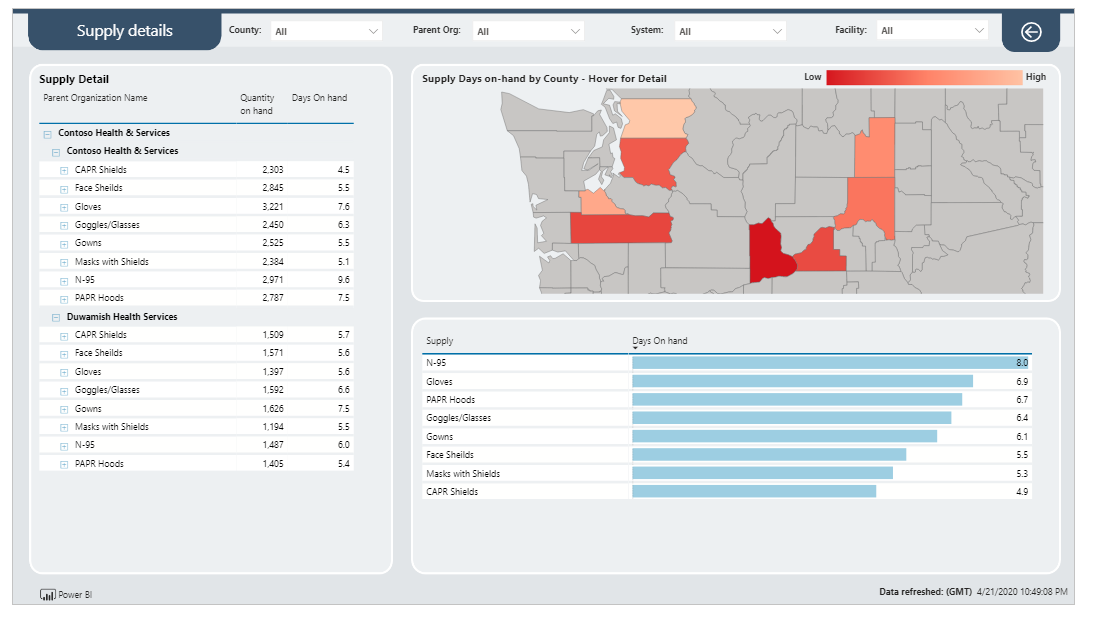Image resolution: width=1094 pixels, height=620 pixels.
Task: Click the Data refreshed timestamp
Action: coord(973,591)
